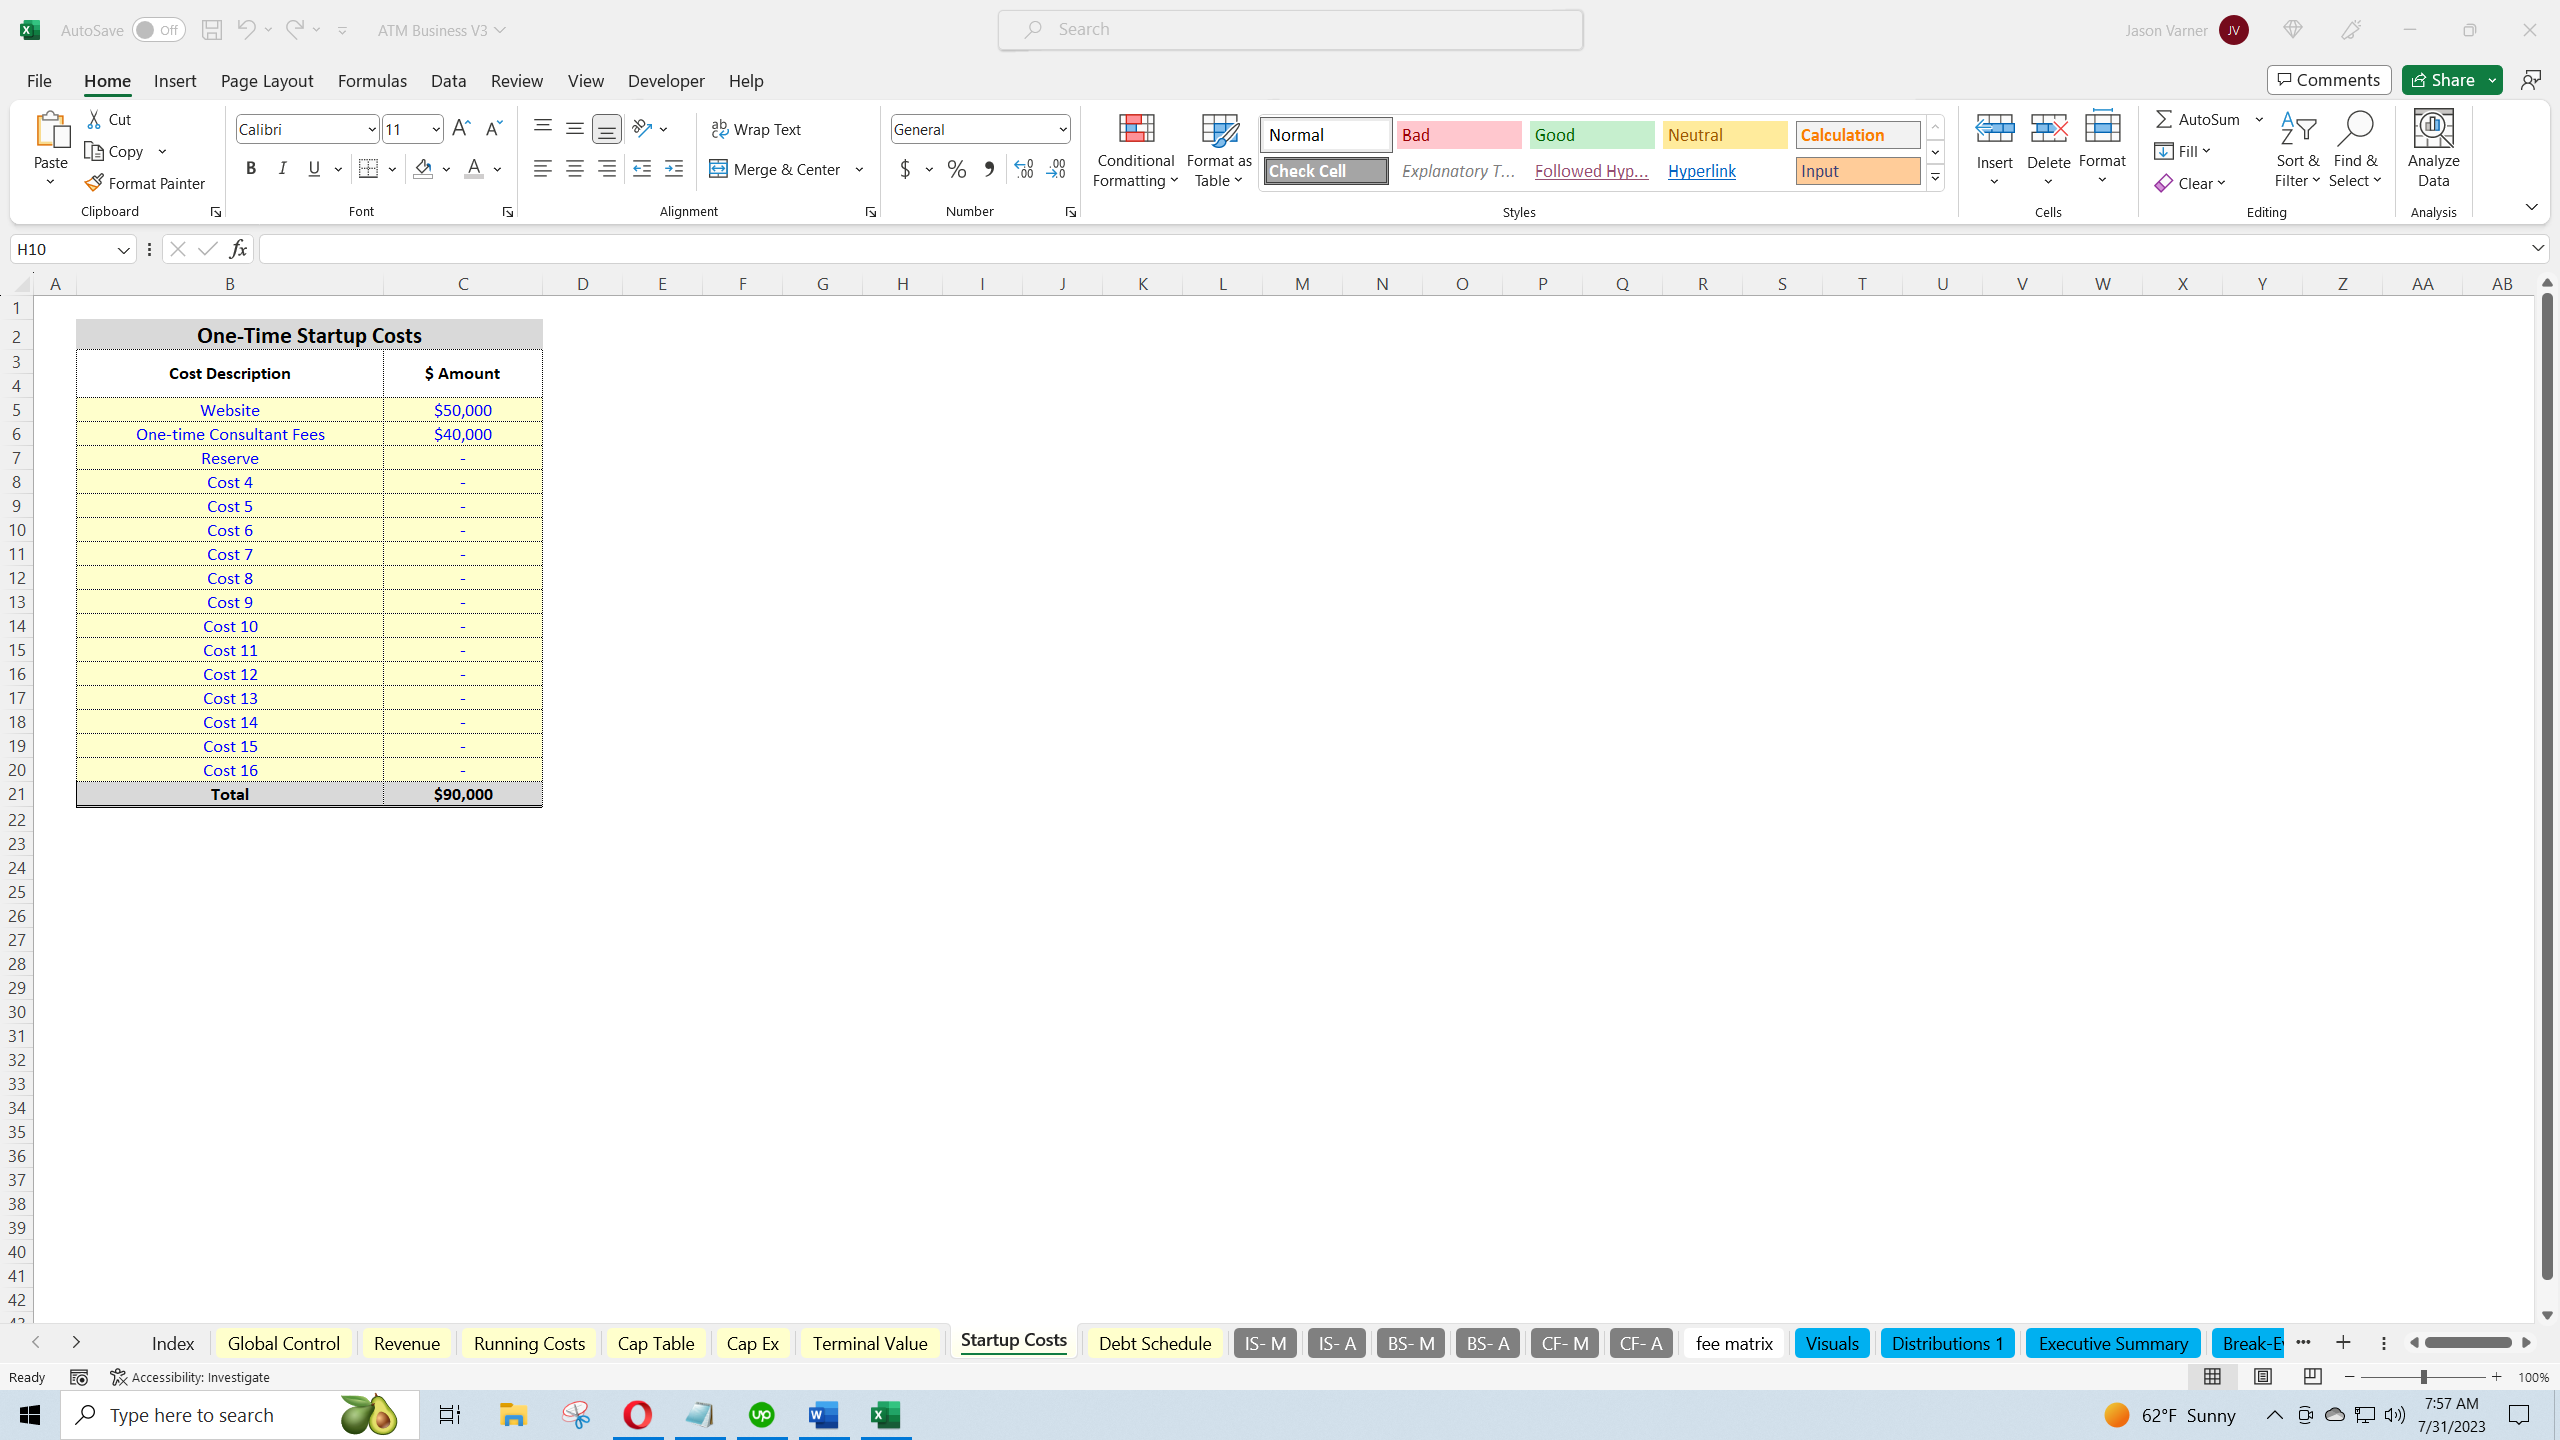Click the Delete cells icon
The height and width of the screenshot is (1440, 2560).
pyautogui.click(x=2048, y=129)
